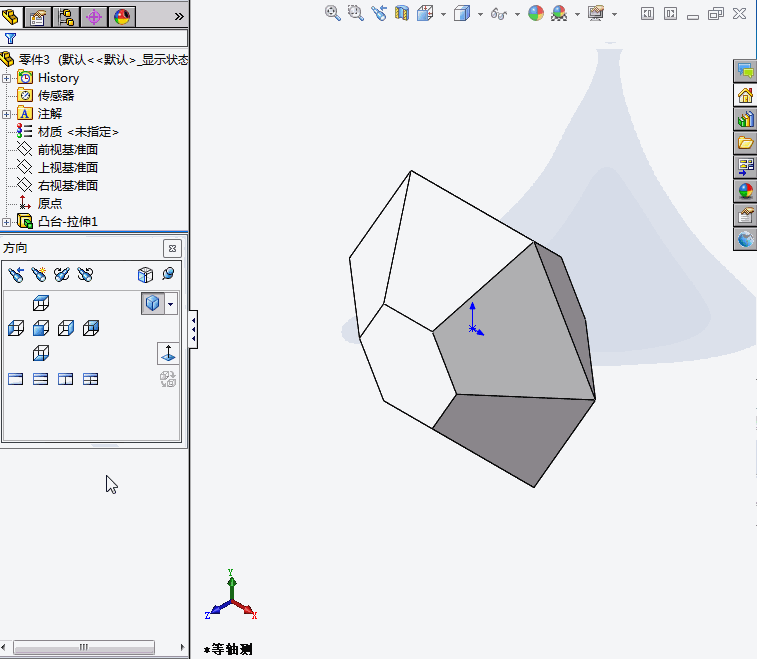Screen dimensions: 757x659
Task: Select the Bottom view orientation
Action: tap(41, 353)
